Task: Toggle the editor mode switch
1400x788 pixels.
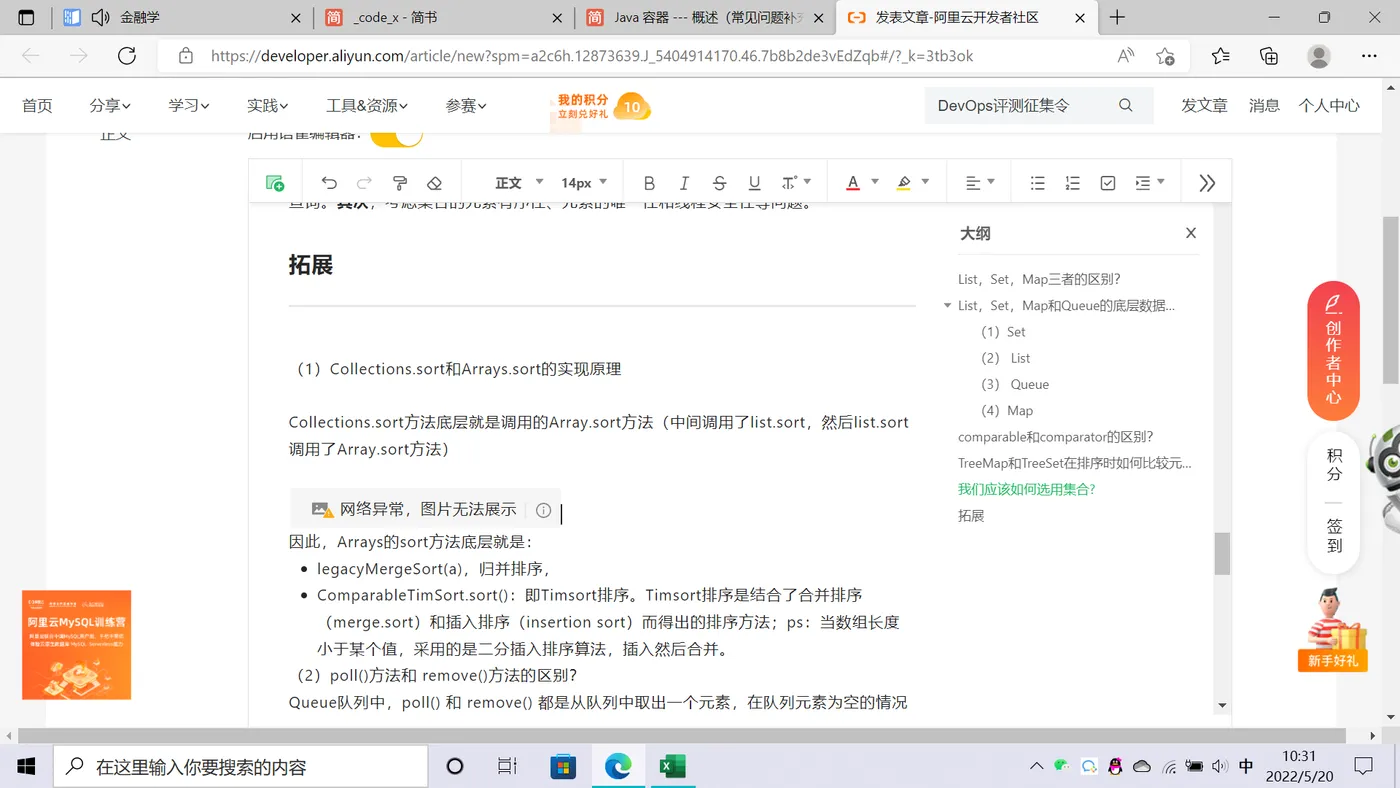Action: pyautogui.click(x=396, y=137)
